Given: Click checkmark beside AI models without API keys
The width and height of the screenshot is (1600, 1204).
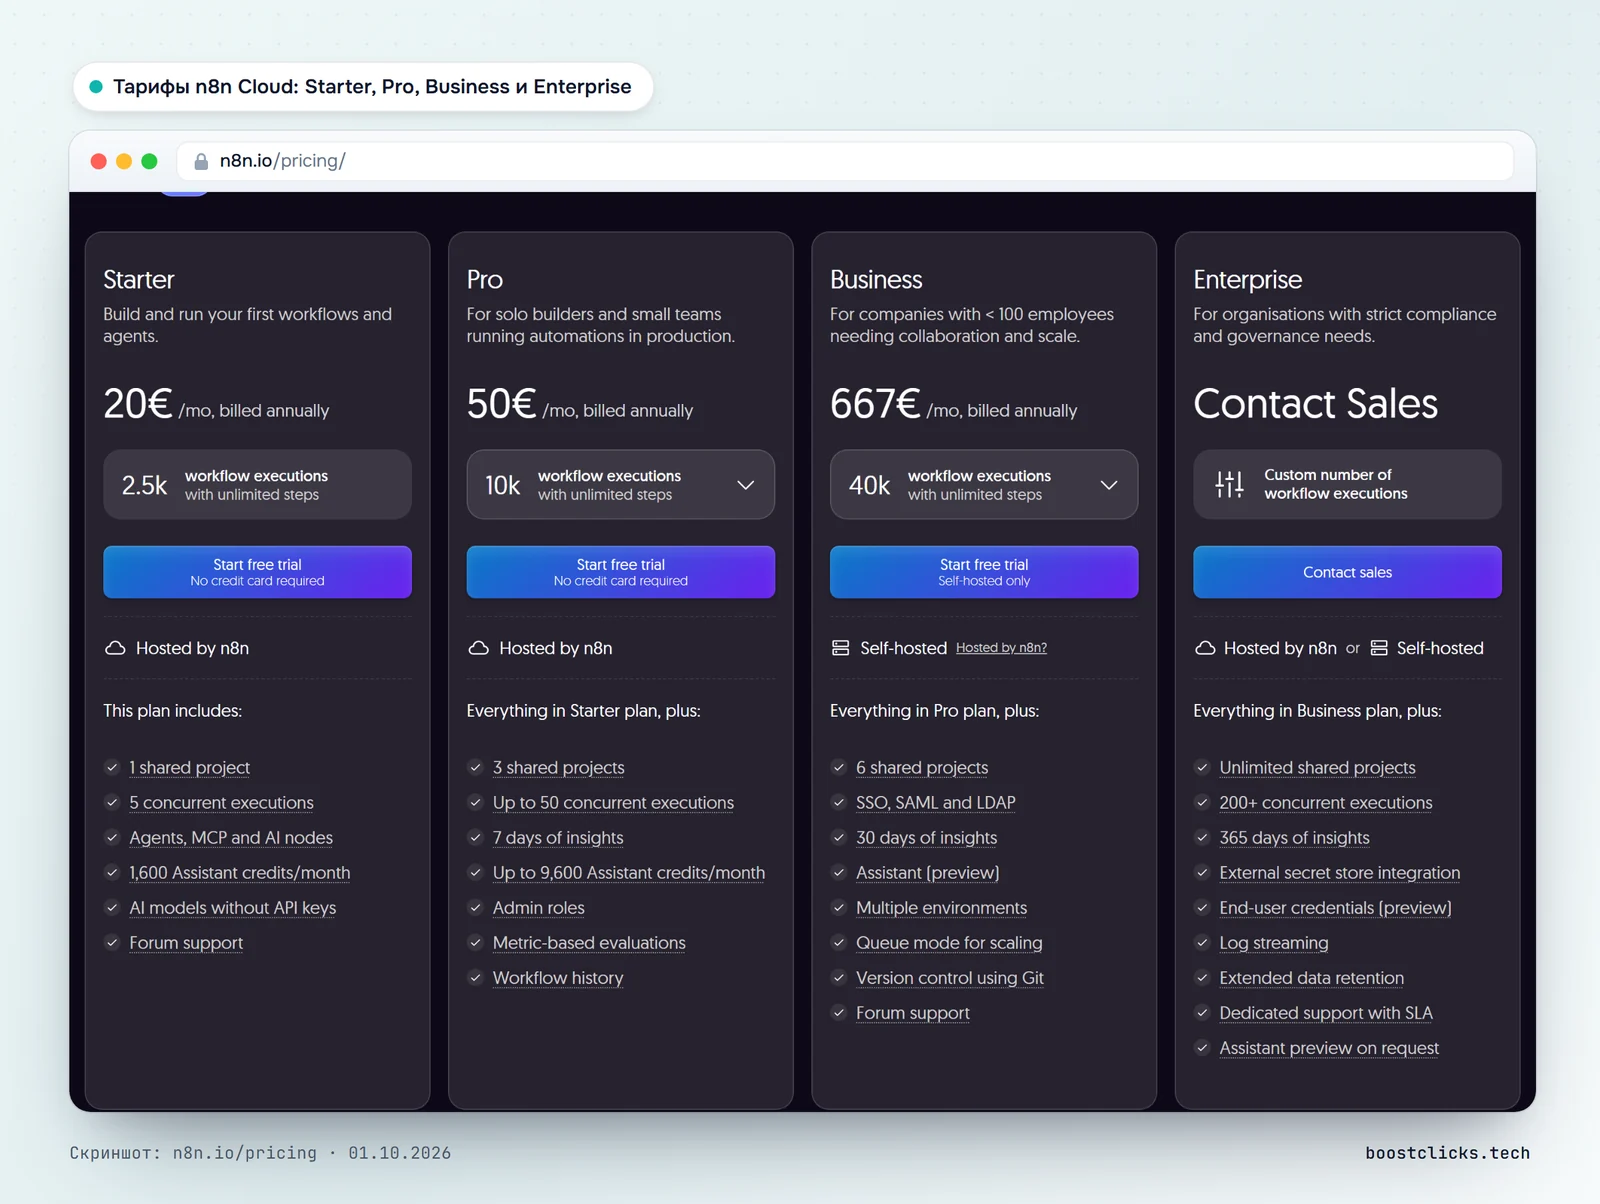Looking at the screenshot, I should (112, 907).
